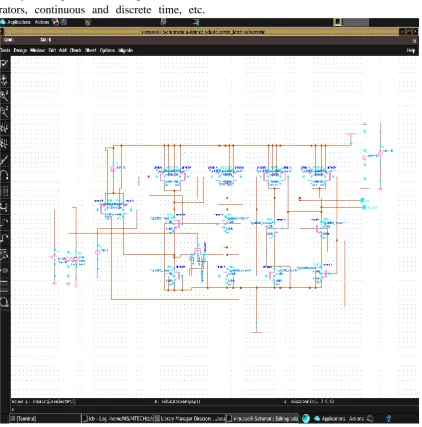Click the round cyan globe icon in bottom panel
Viewport: 422px width, 427px height.
pos(306,419)
